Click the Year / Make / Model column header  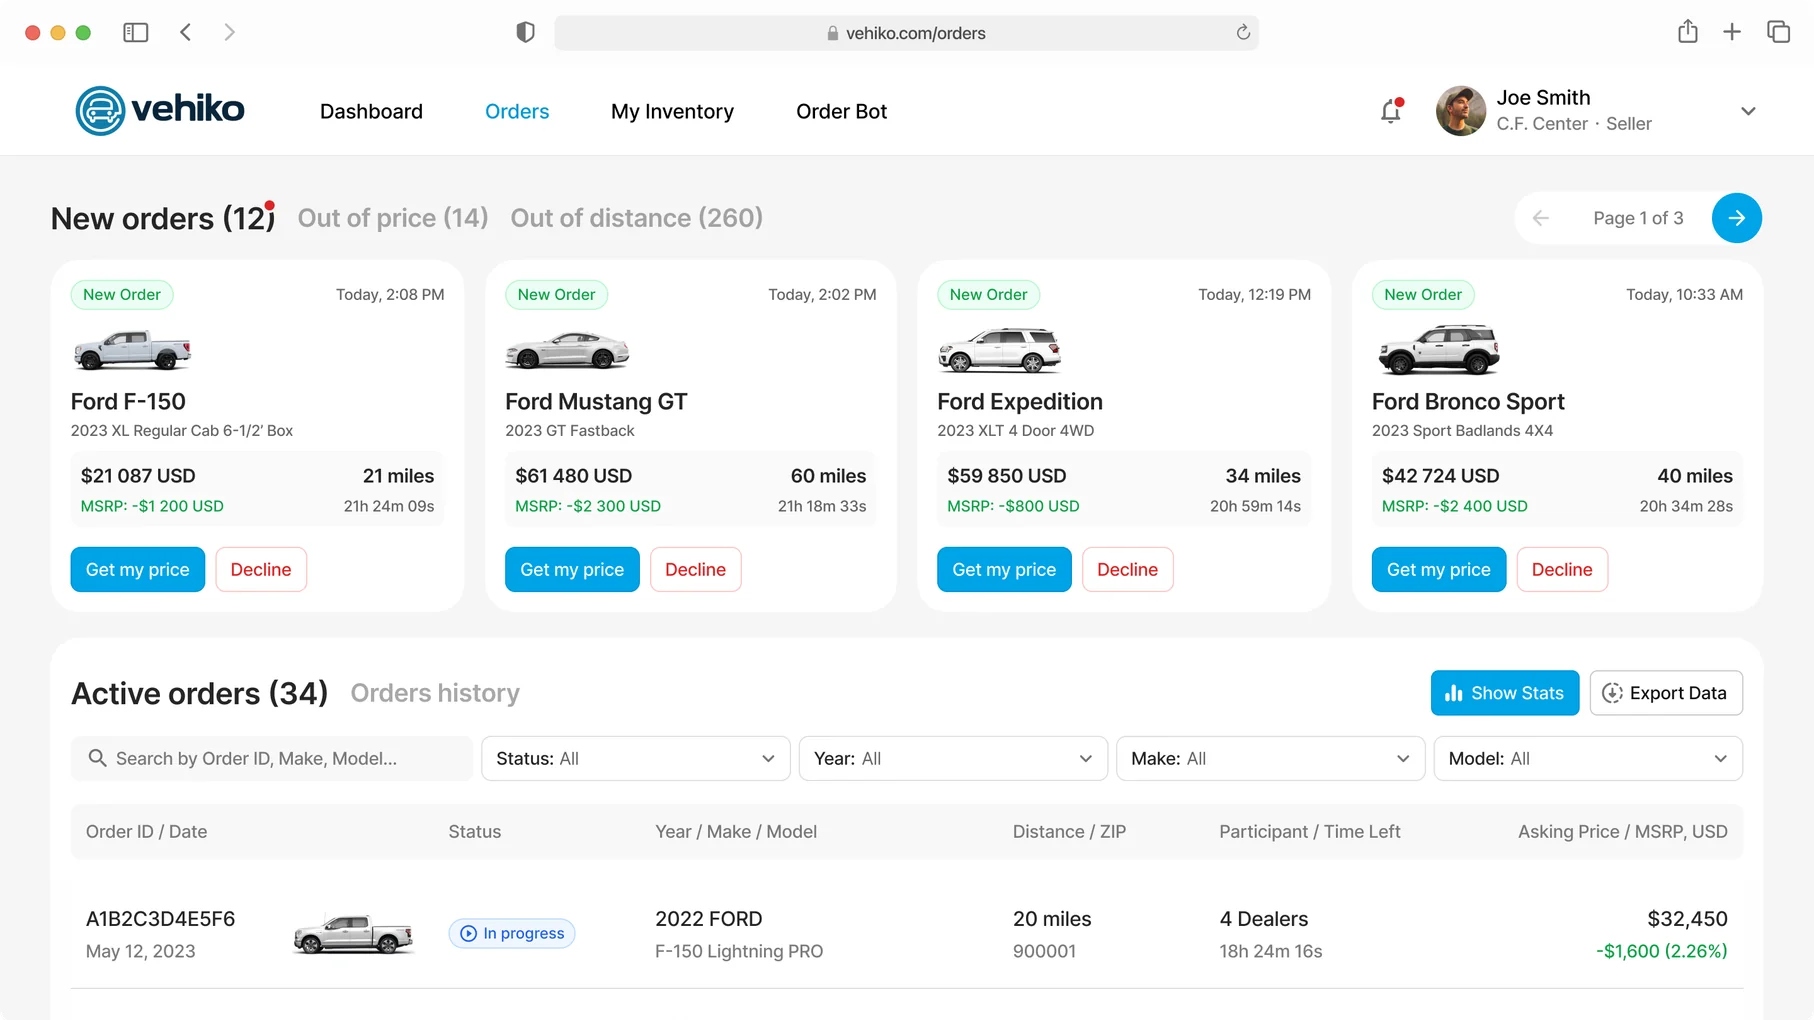736,832
